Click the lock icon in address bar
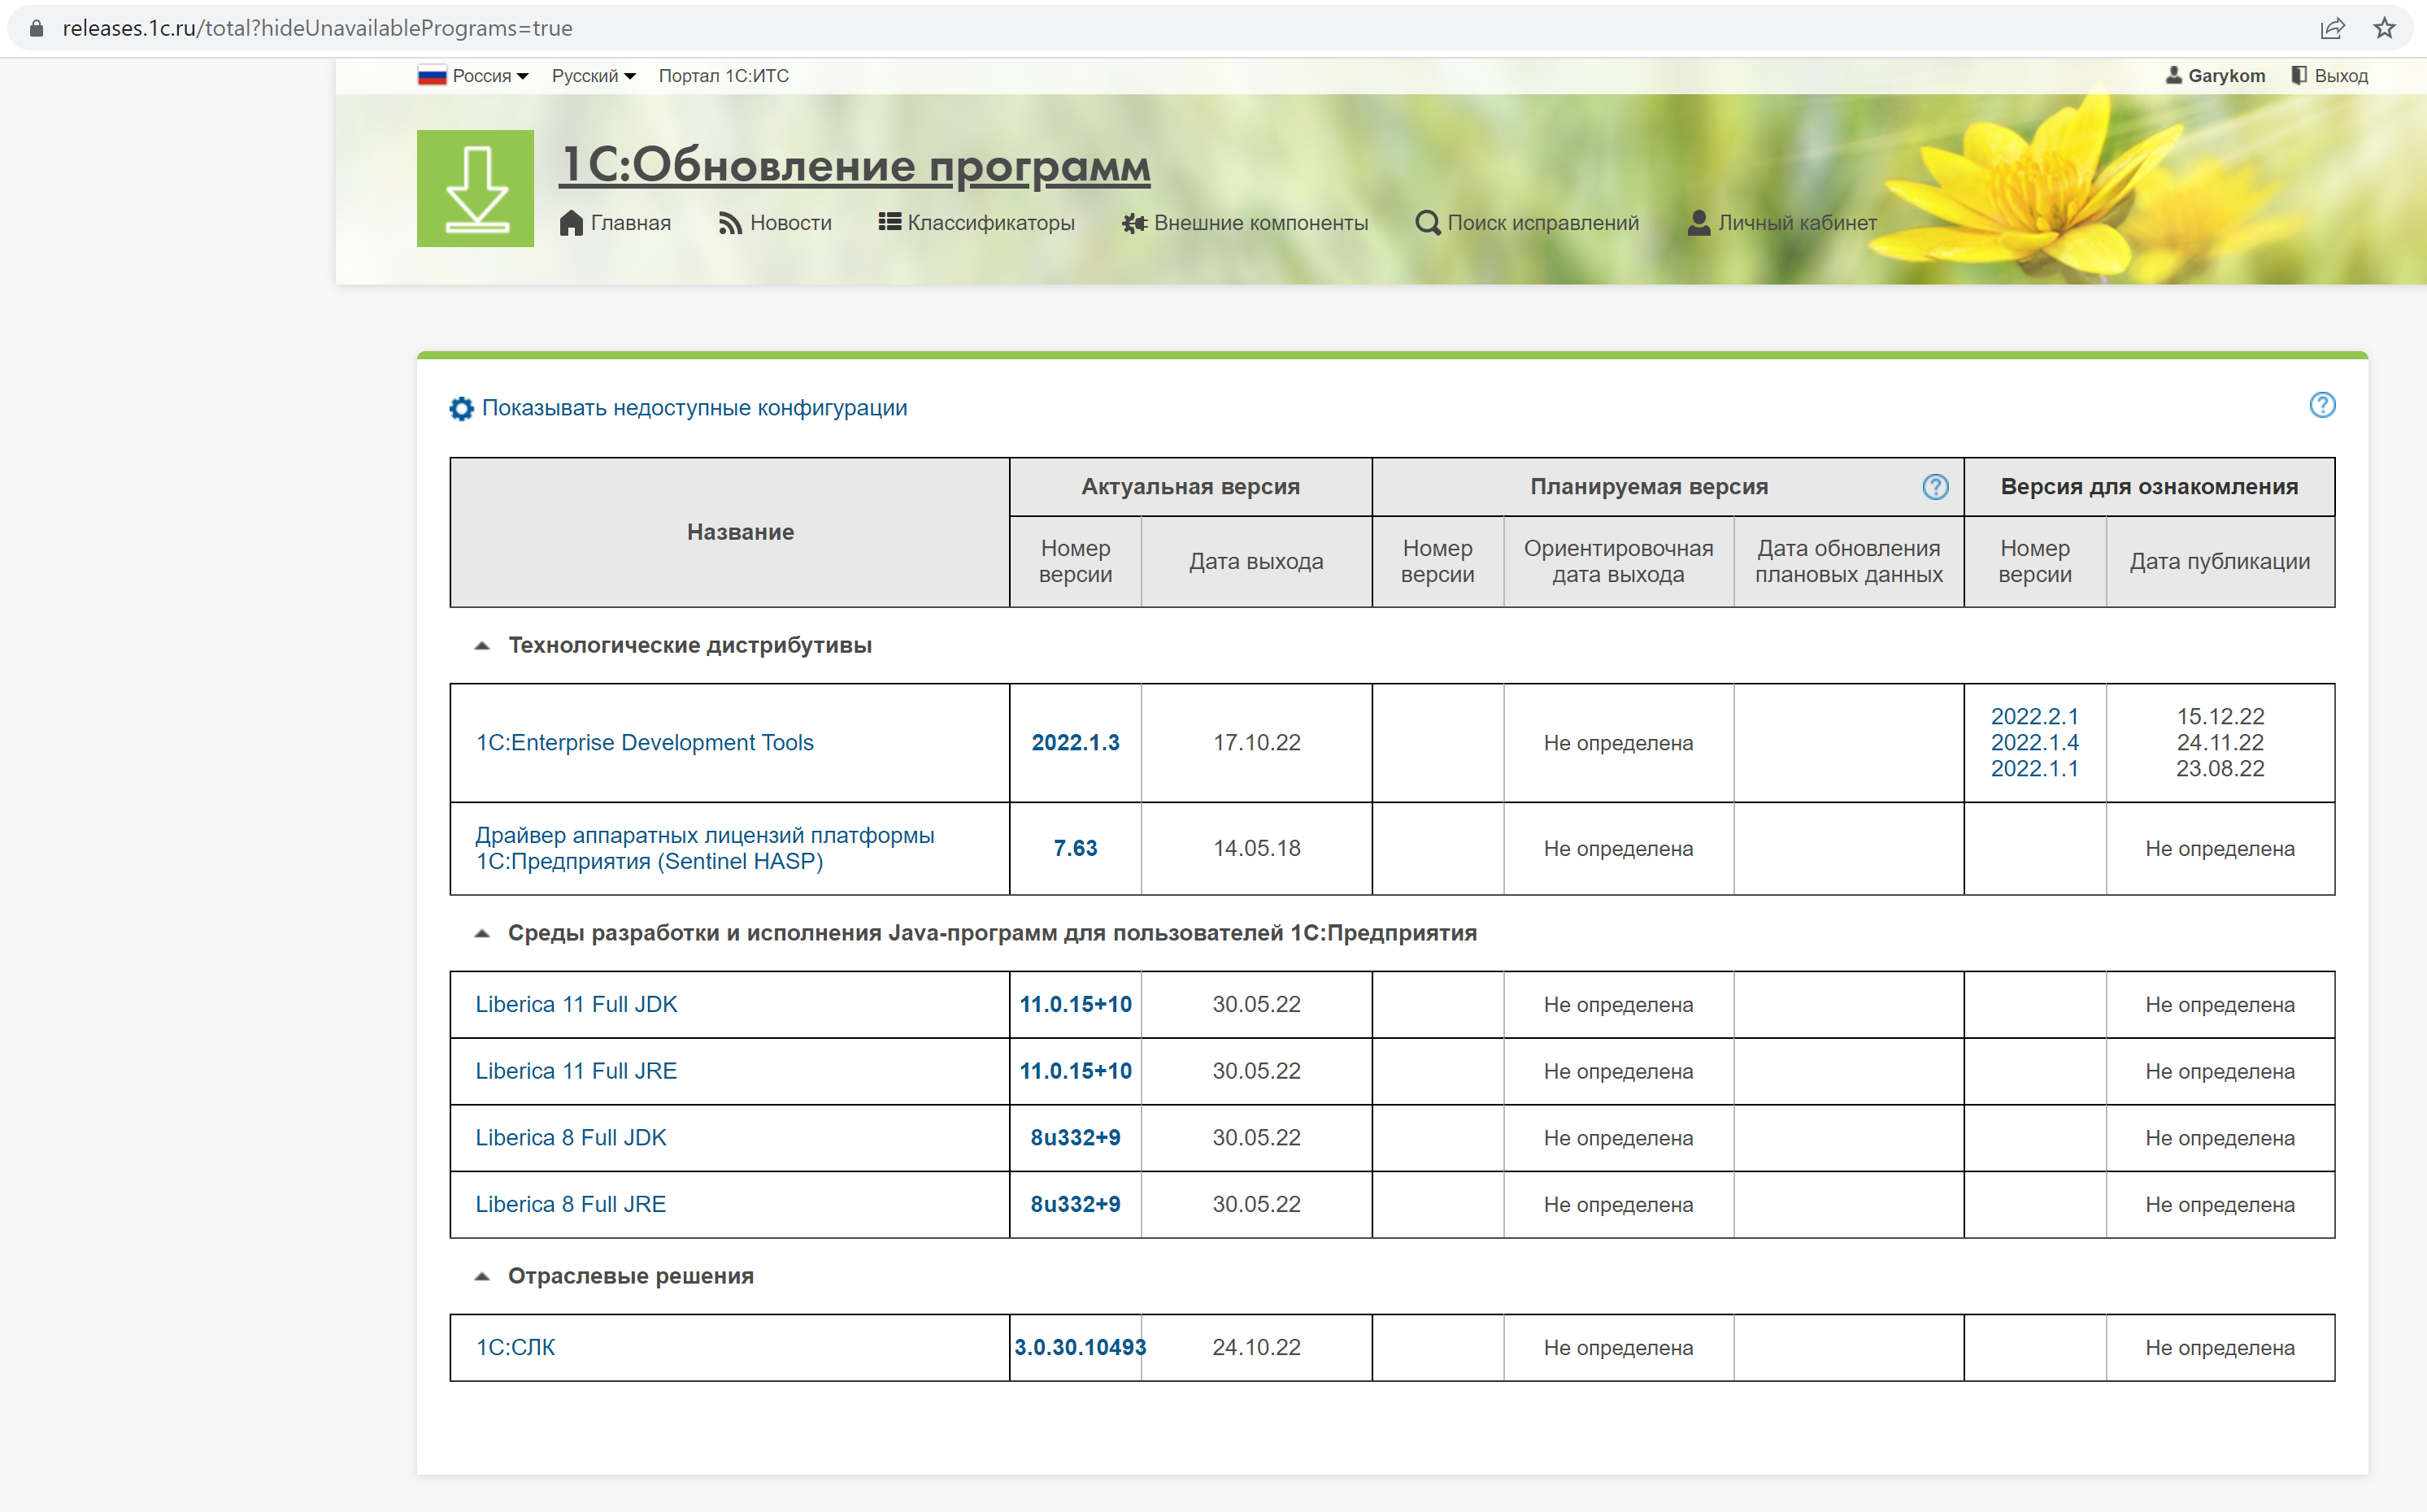 click(36, 28)
